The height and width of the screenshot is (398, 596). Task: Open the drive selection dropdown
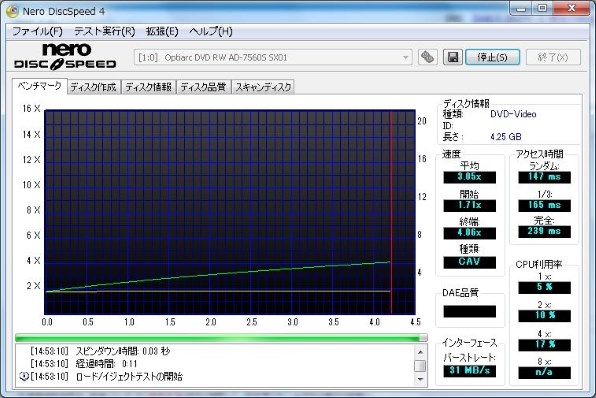click(x=273, y=57)
